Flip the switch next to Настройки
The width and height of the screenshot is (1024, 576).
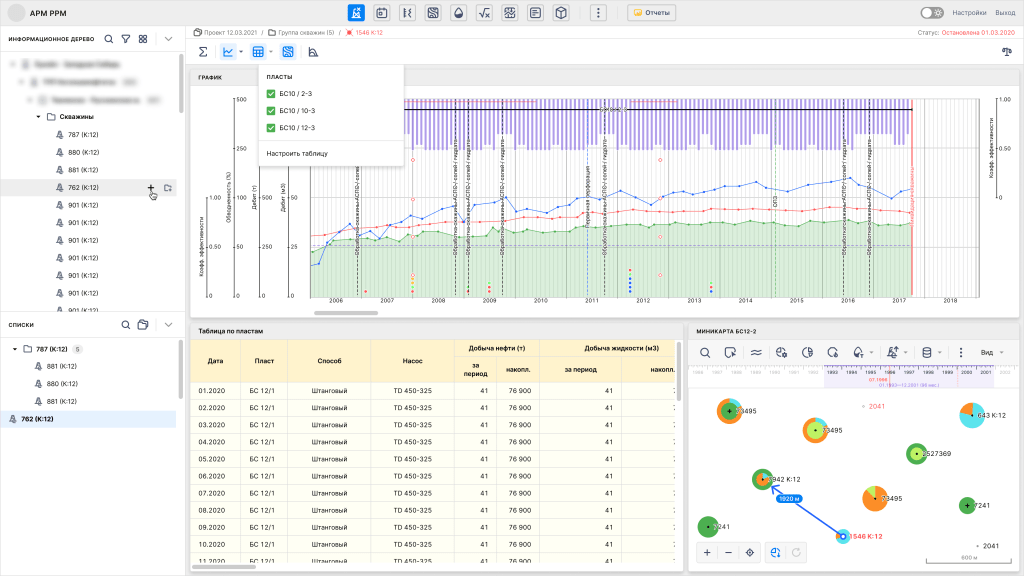pos(931,13)
